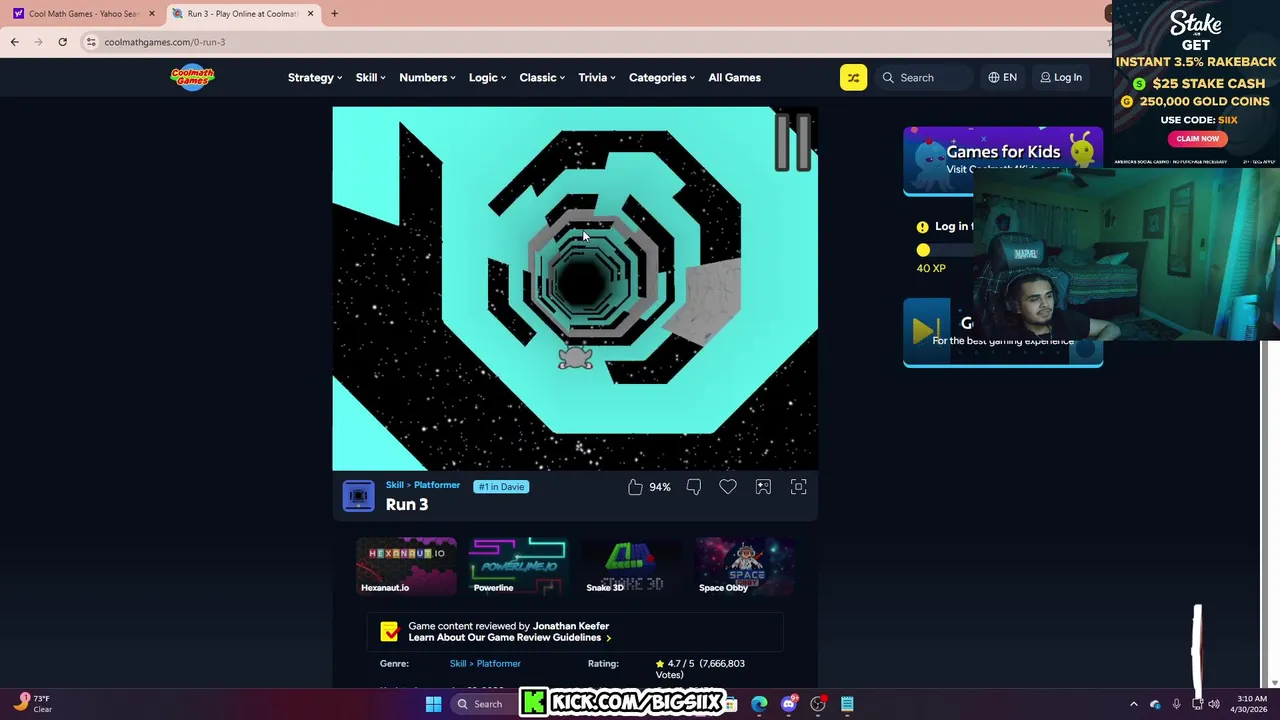The height and width of the screenshot is (720, 1280).
Task: Open the weather widget in the taskbar
Action: 33,703
